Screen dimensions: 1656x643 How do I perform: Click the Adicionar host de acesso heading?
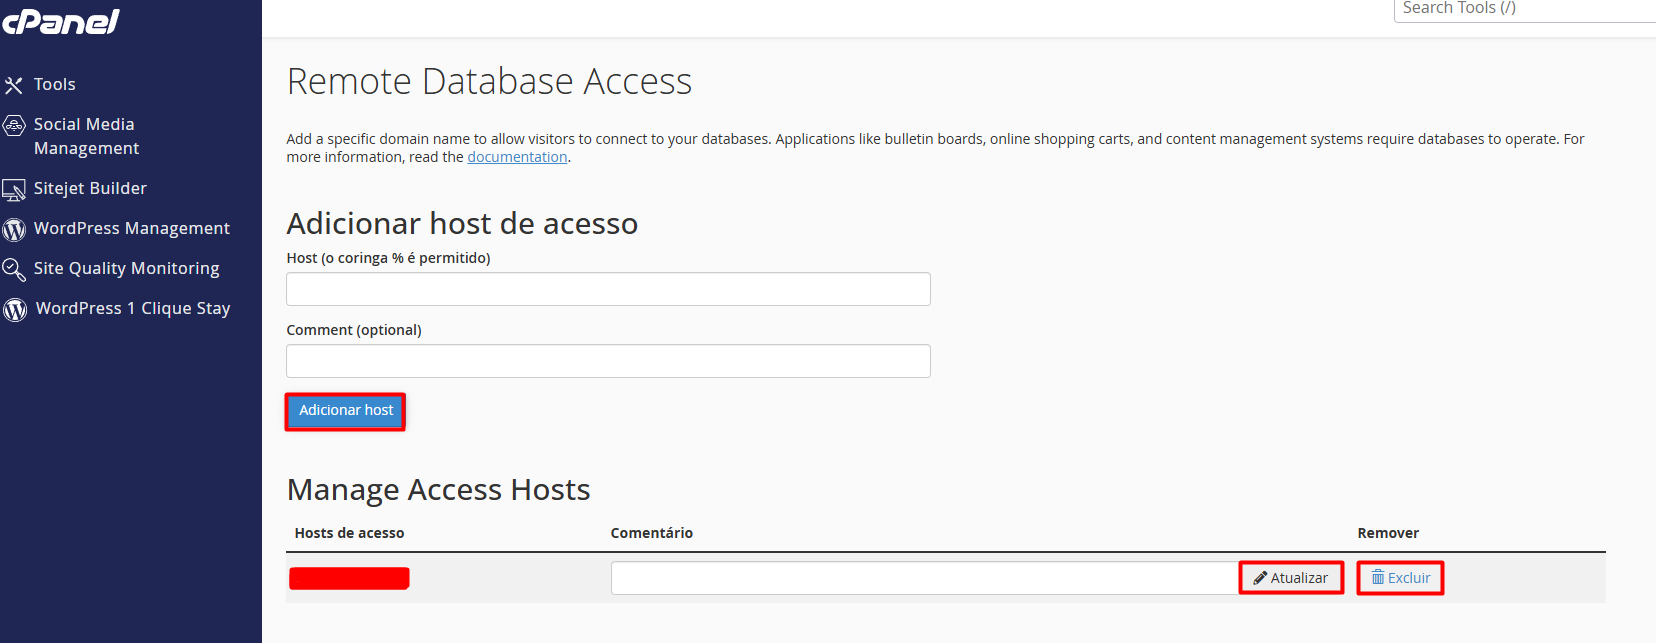(x=462, y=224)
